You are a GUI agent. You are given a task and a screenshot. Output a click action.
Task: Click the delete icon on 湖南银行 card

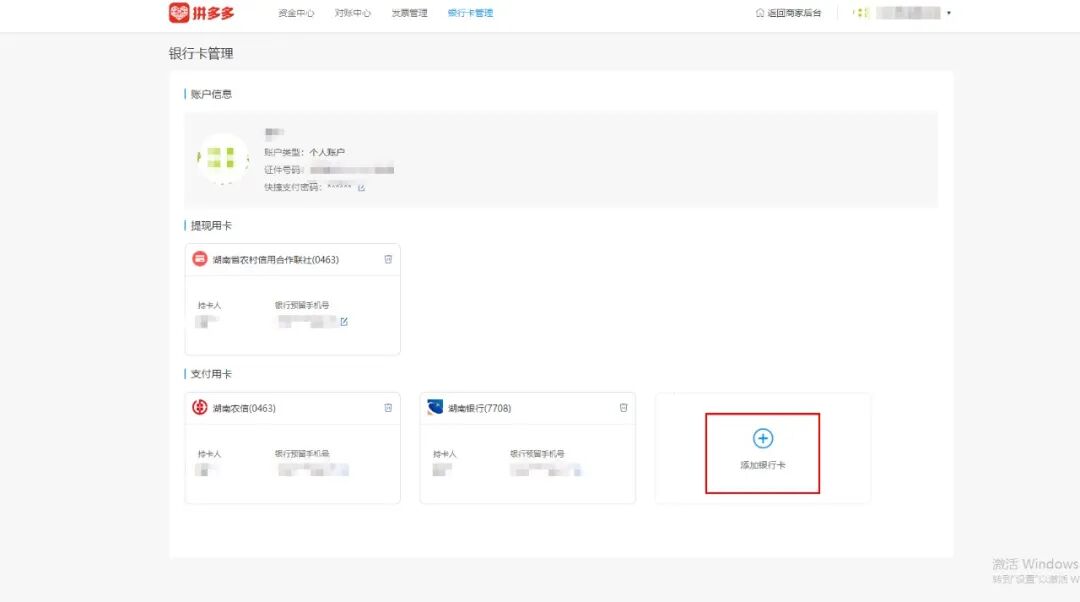pos(624,408)
